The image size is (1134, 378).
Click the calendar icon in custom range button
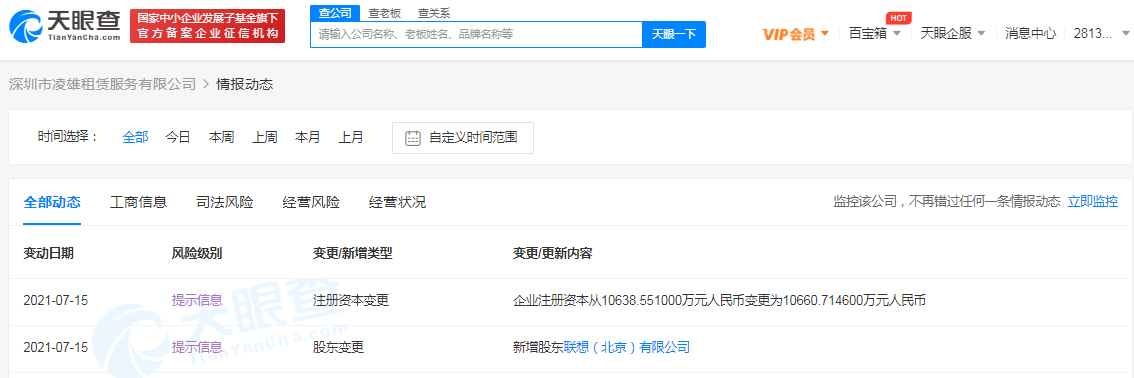tap(413, 138)
